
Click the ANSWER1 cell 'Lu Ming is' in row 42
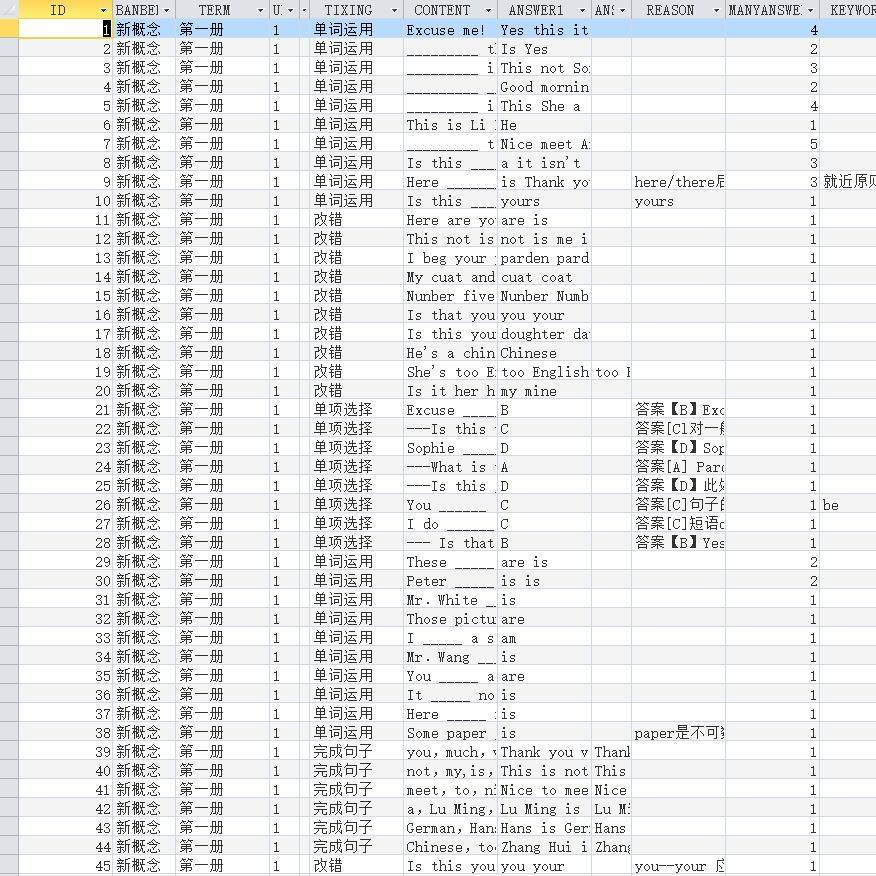[x=544, y=808]
